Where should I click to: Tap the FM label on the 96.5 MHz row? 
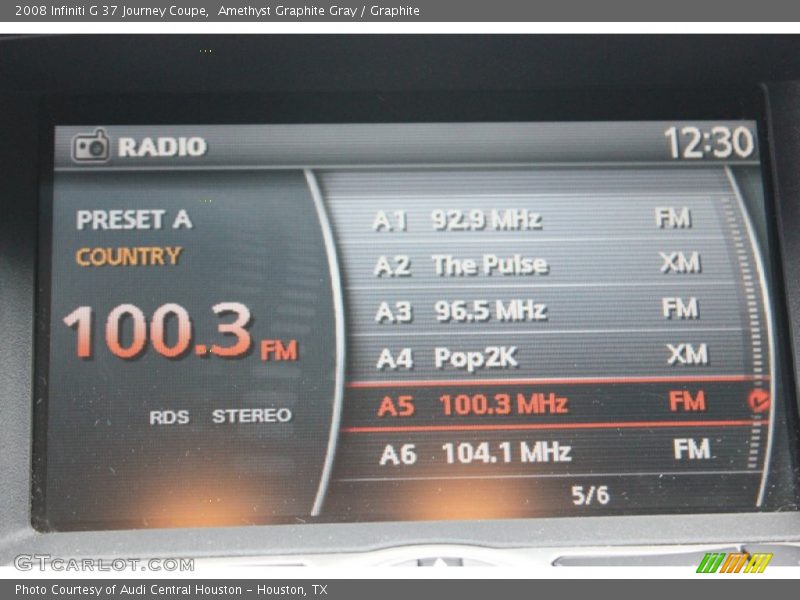[680, 308]
